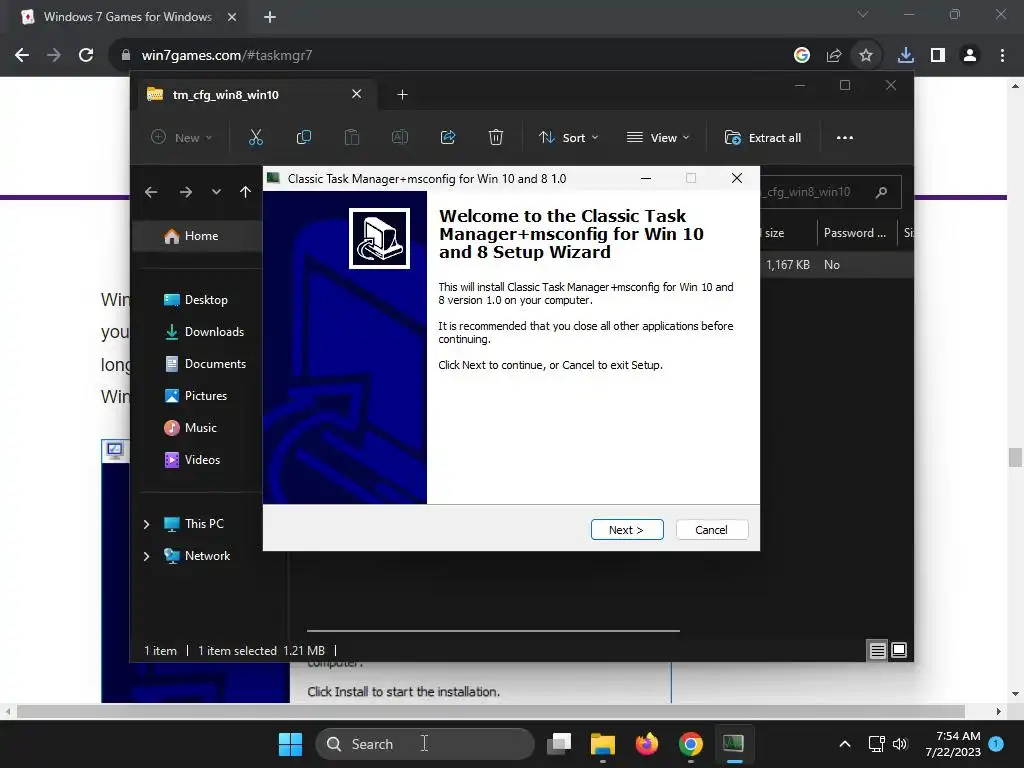Click the Google icon in Chrome's address bar
Image resolution: width=1024 pixels, height=768 pixels.
tap(802, 56)
